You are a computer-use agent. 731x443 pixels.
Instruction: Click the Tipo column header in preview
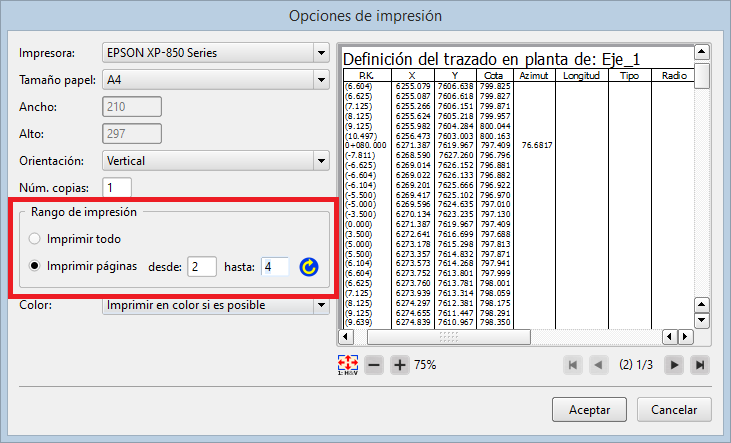[x=629, y=76]
